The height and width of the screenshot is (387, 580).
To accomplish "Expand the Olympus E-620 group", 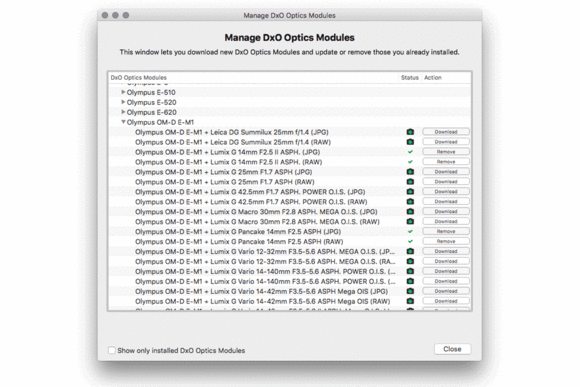I will pos(123,112).
